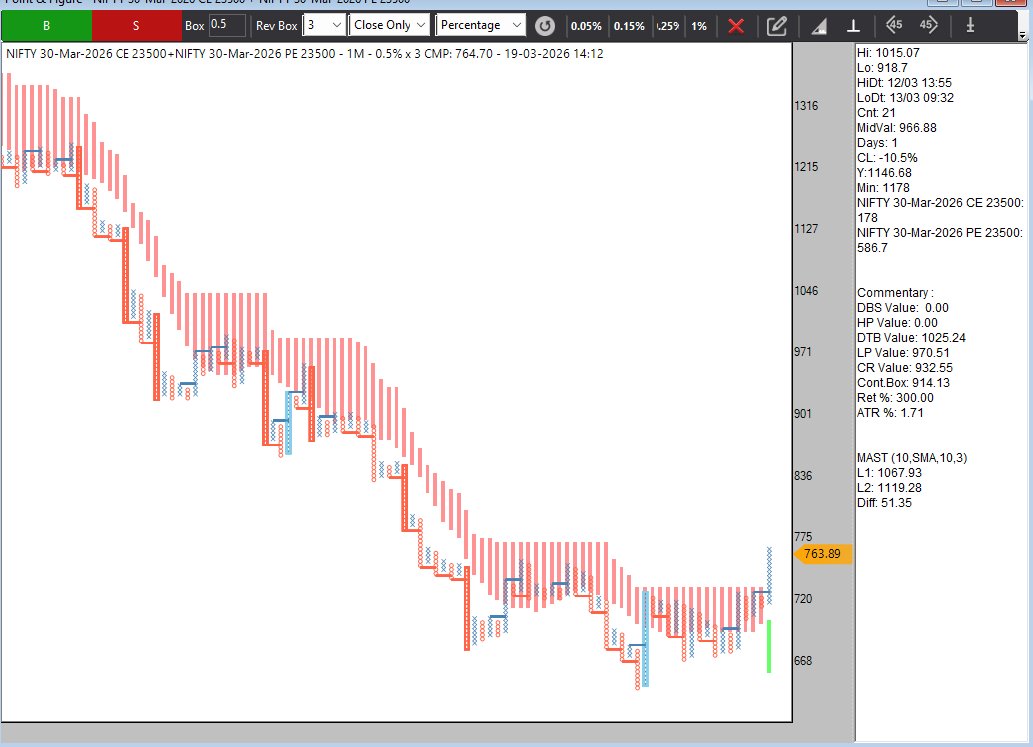The image size is (1033, 747).
Task: Click the 'CL: -10.5%' entry
Action: (887, 158)
